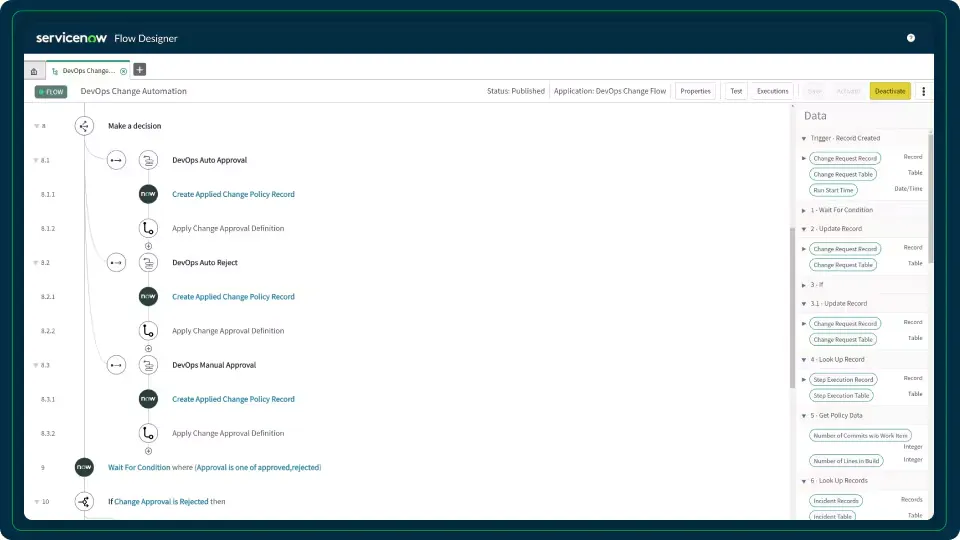The width and height of the screenshot is (960, 540).
Task: Collapse 3.1 - Update Record section
Action: (804, 304)
